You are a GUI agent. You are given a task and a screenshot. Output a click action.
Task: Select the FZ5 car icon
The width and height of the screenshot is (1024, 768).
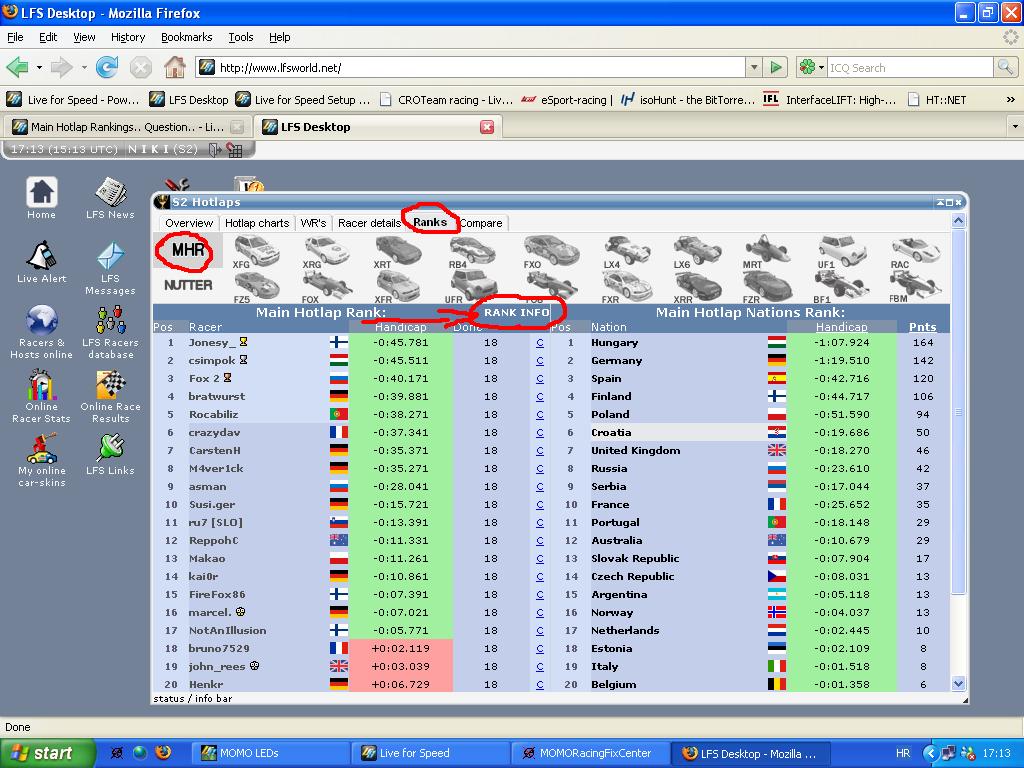[x=256, y=287]
